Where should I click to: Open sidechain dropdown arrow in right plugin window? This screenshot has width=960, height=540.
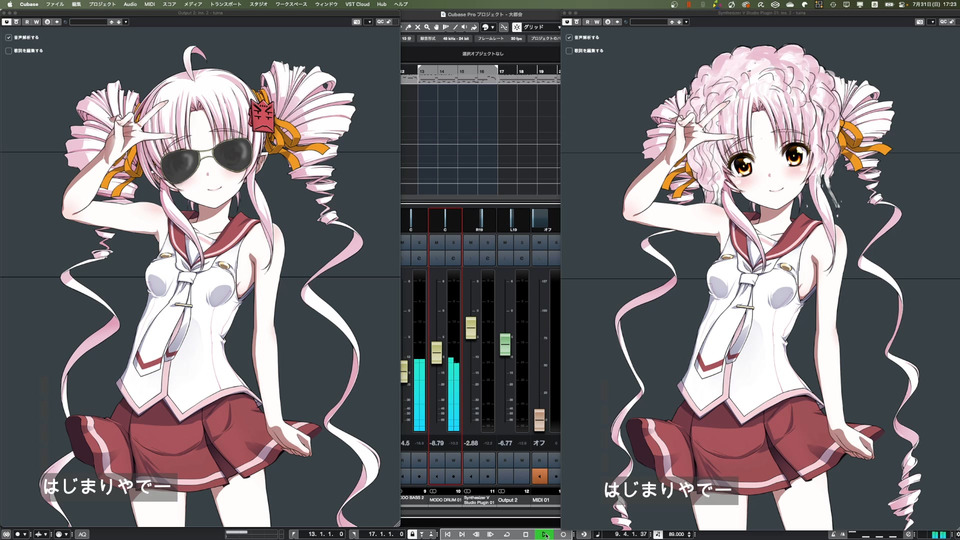tap(618, 22)
